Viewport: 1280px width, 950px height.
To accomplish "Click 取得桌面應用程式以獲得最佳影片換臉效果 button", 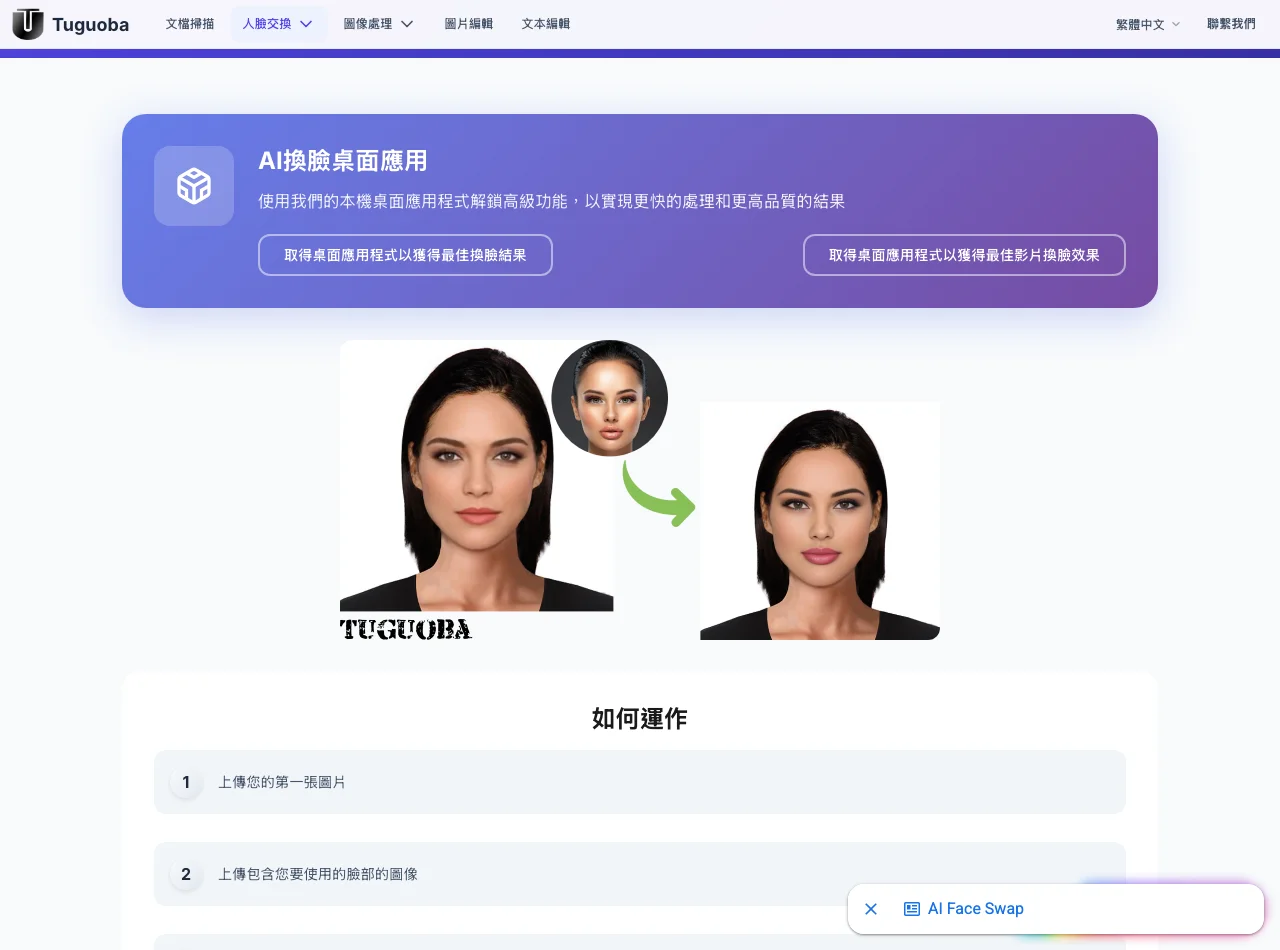I will click(x=964, y=255).
